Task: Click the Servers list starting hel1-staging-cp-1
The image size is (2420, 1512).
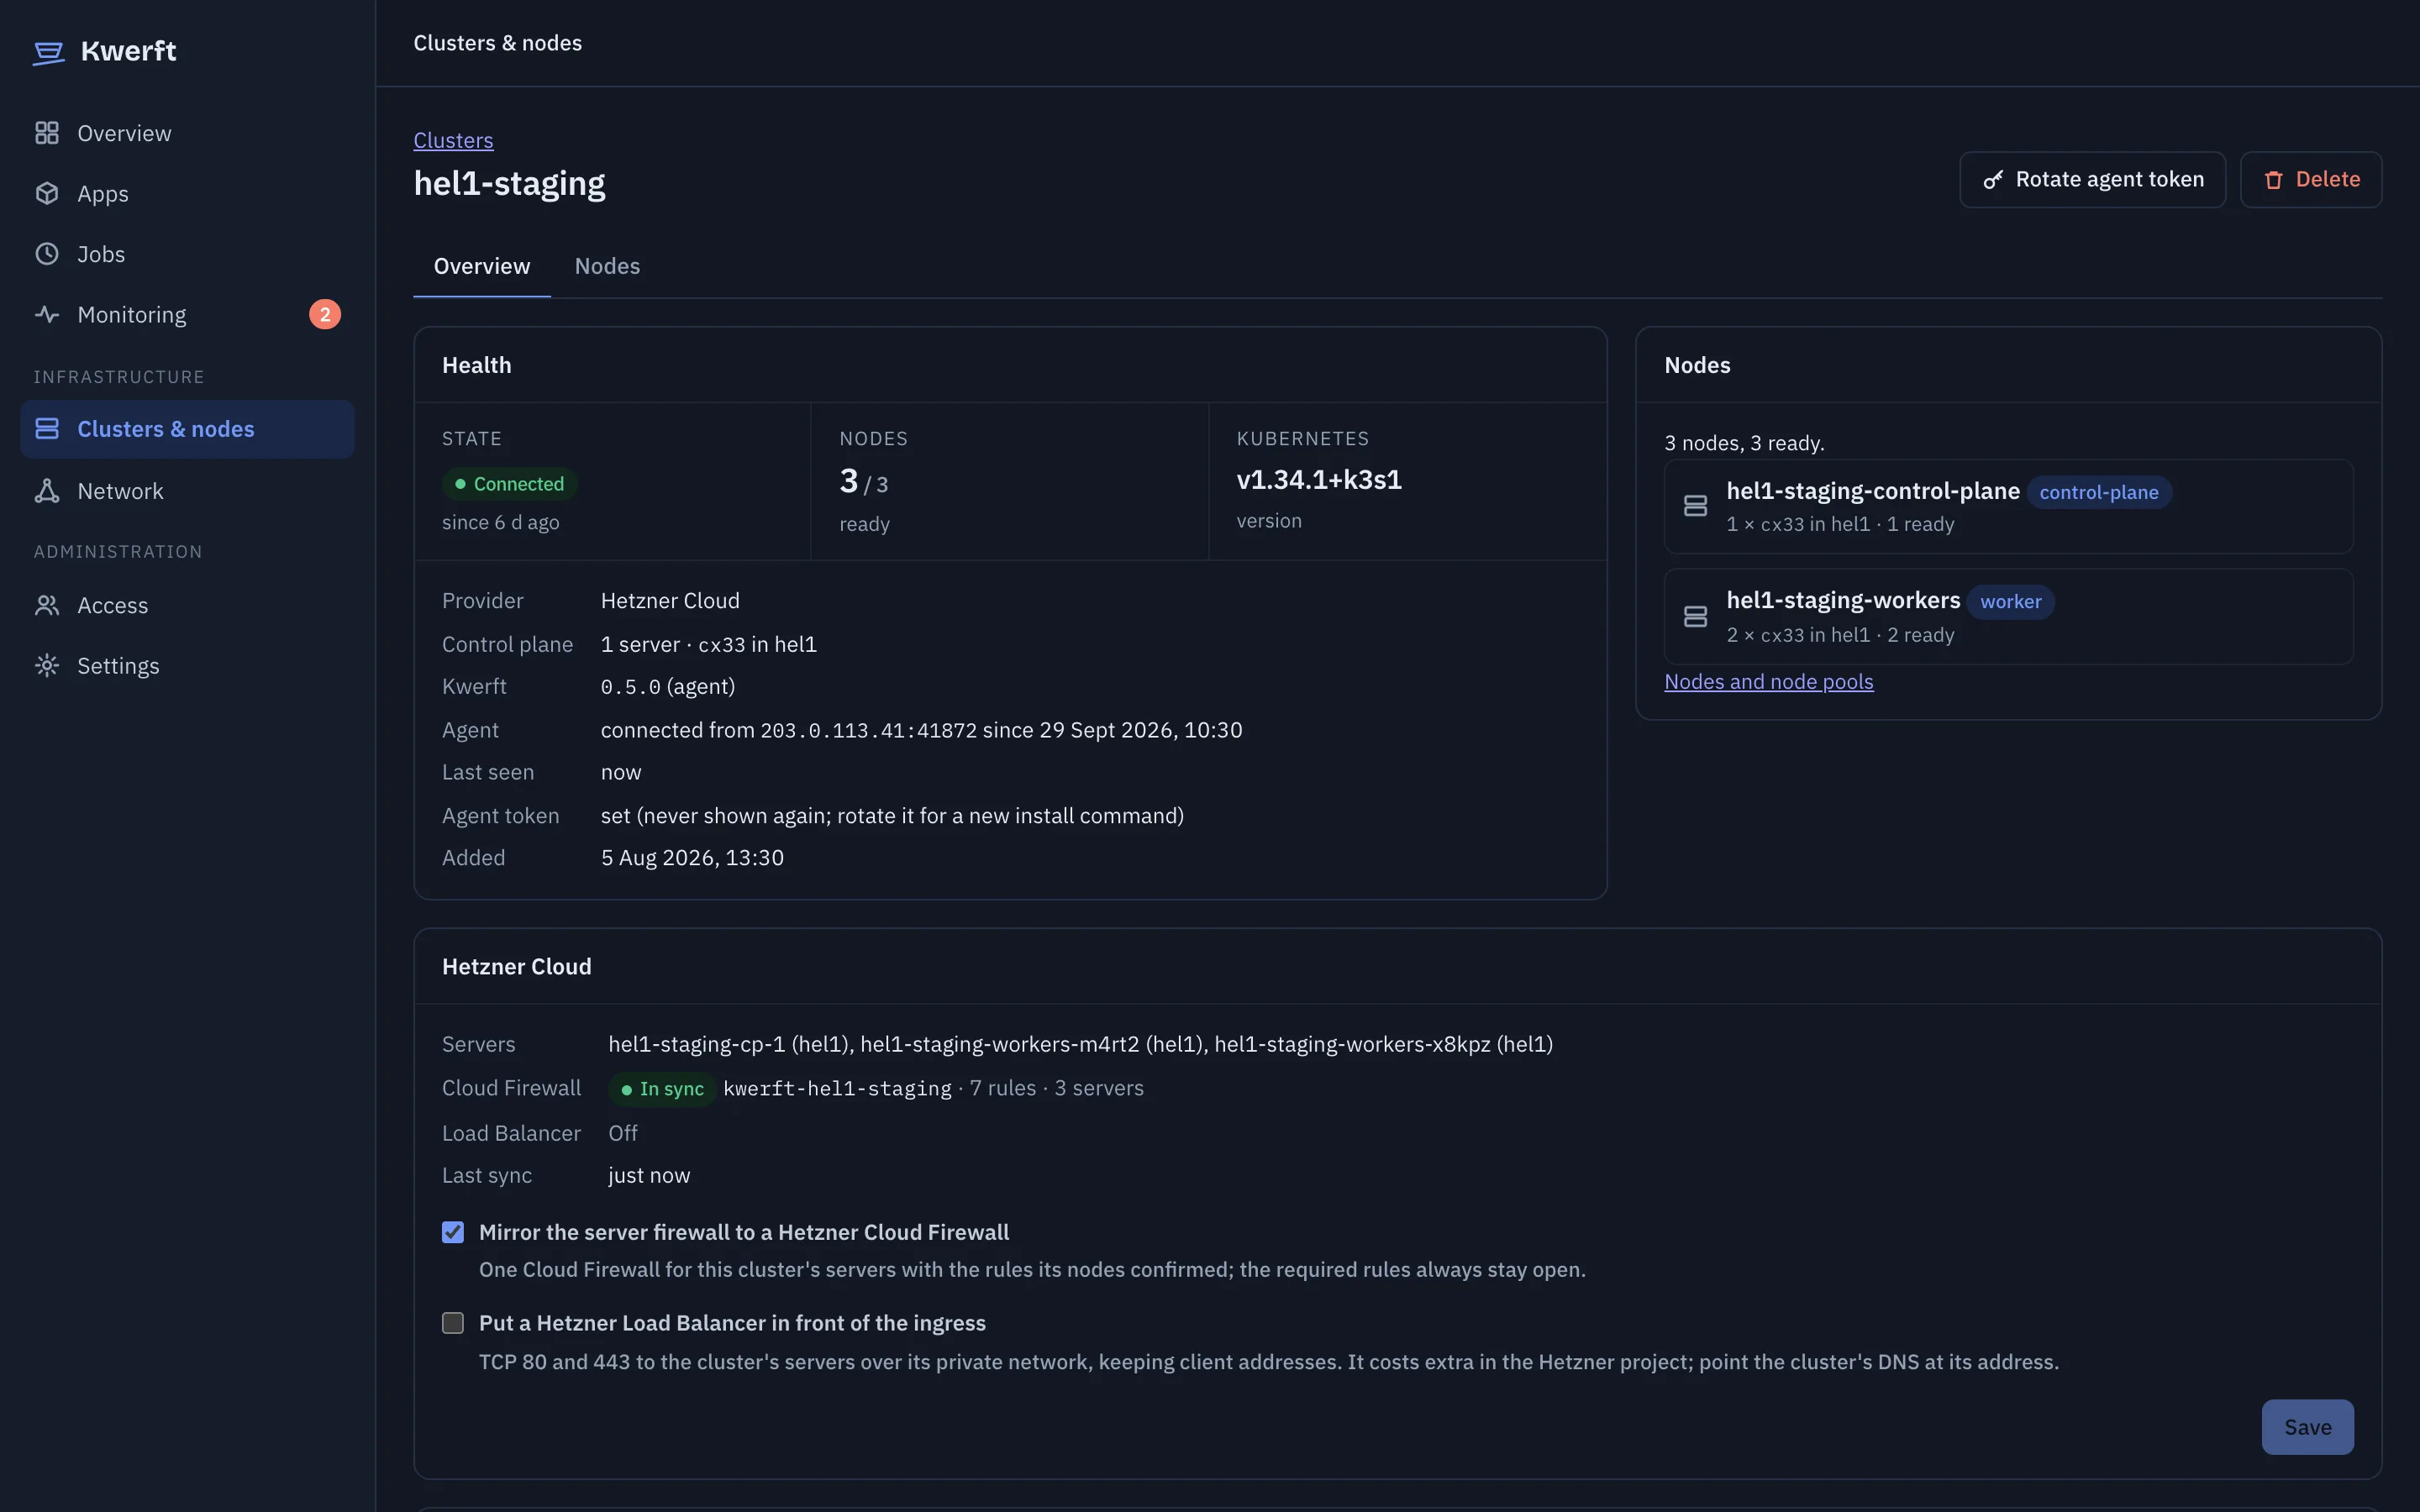Action: coord(1080,1044)
